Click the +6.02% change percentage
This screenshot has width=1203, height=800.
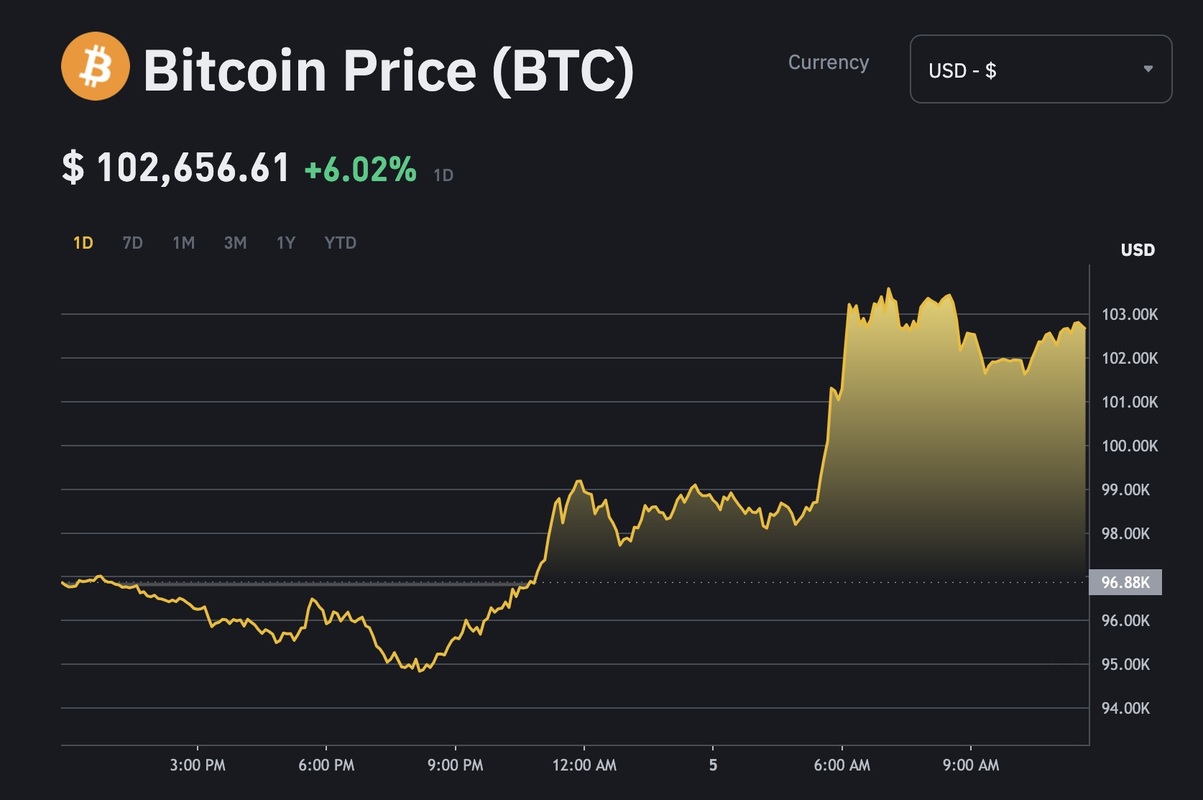[360, 169]
